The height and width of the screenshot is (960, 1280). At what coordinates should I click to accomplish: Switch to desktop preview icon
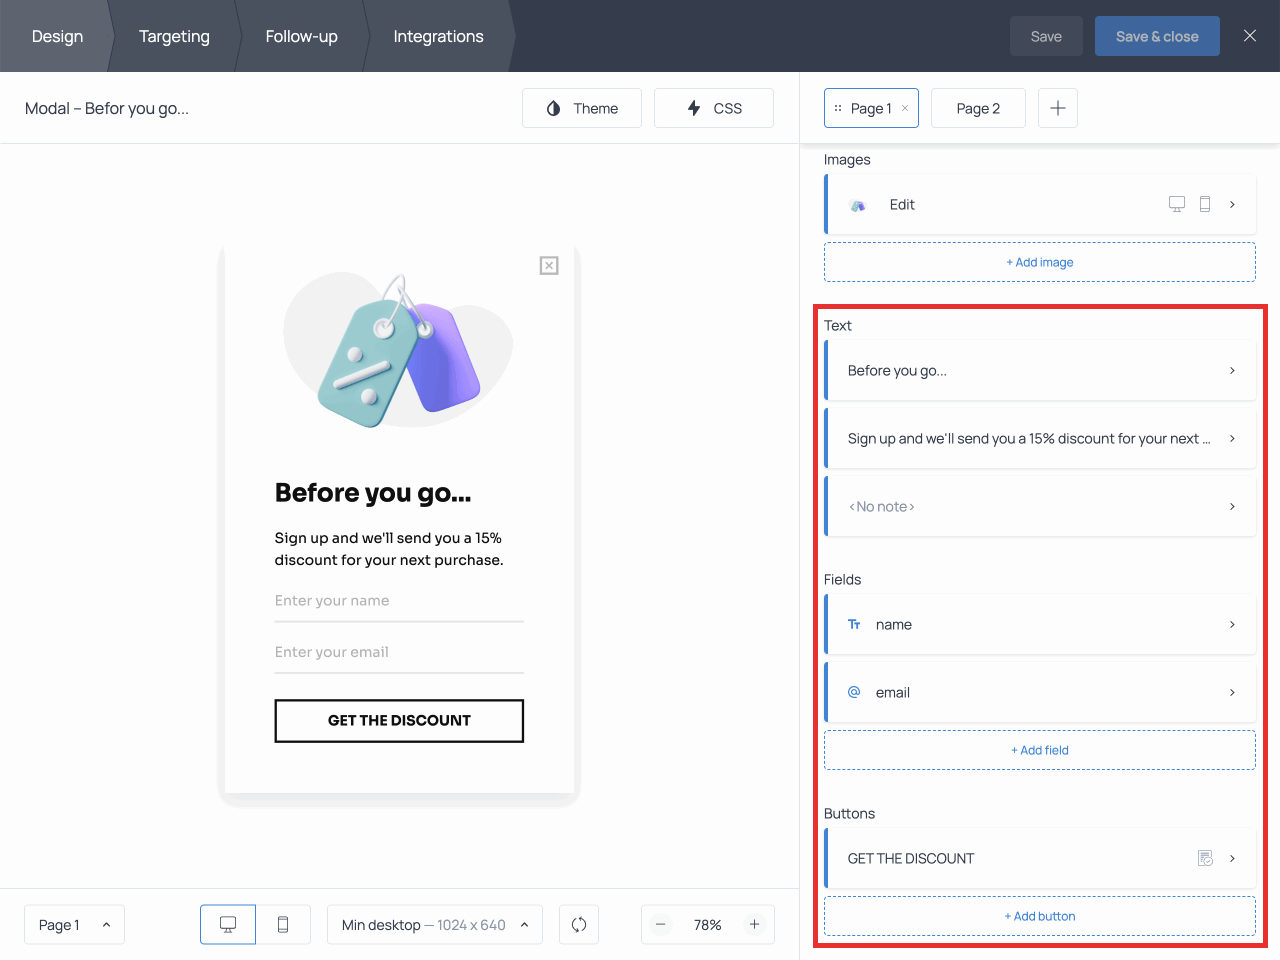click(228, 925)
